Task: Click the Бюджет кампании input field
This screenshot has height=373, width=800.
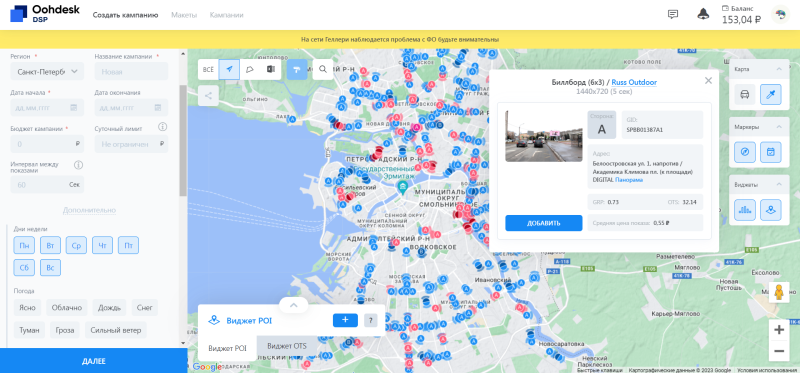Action: tap(47, 144)
